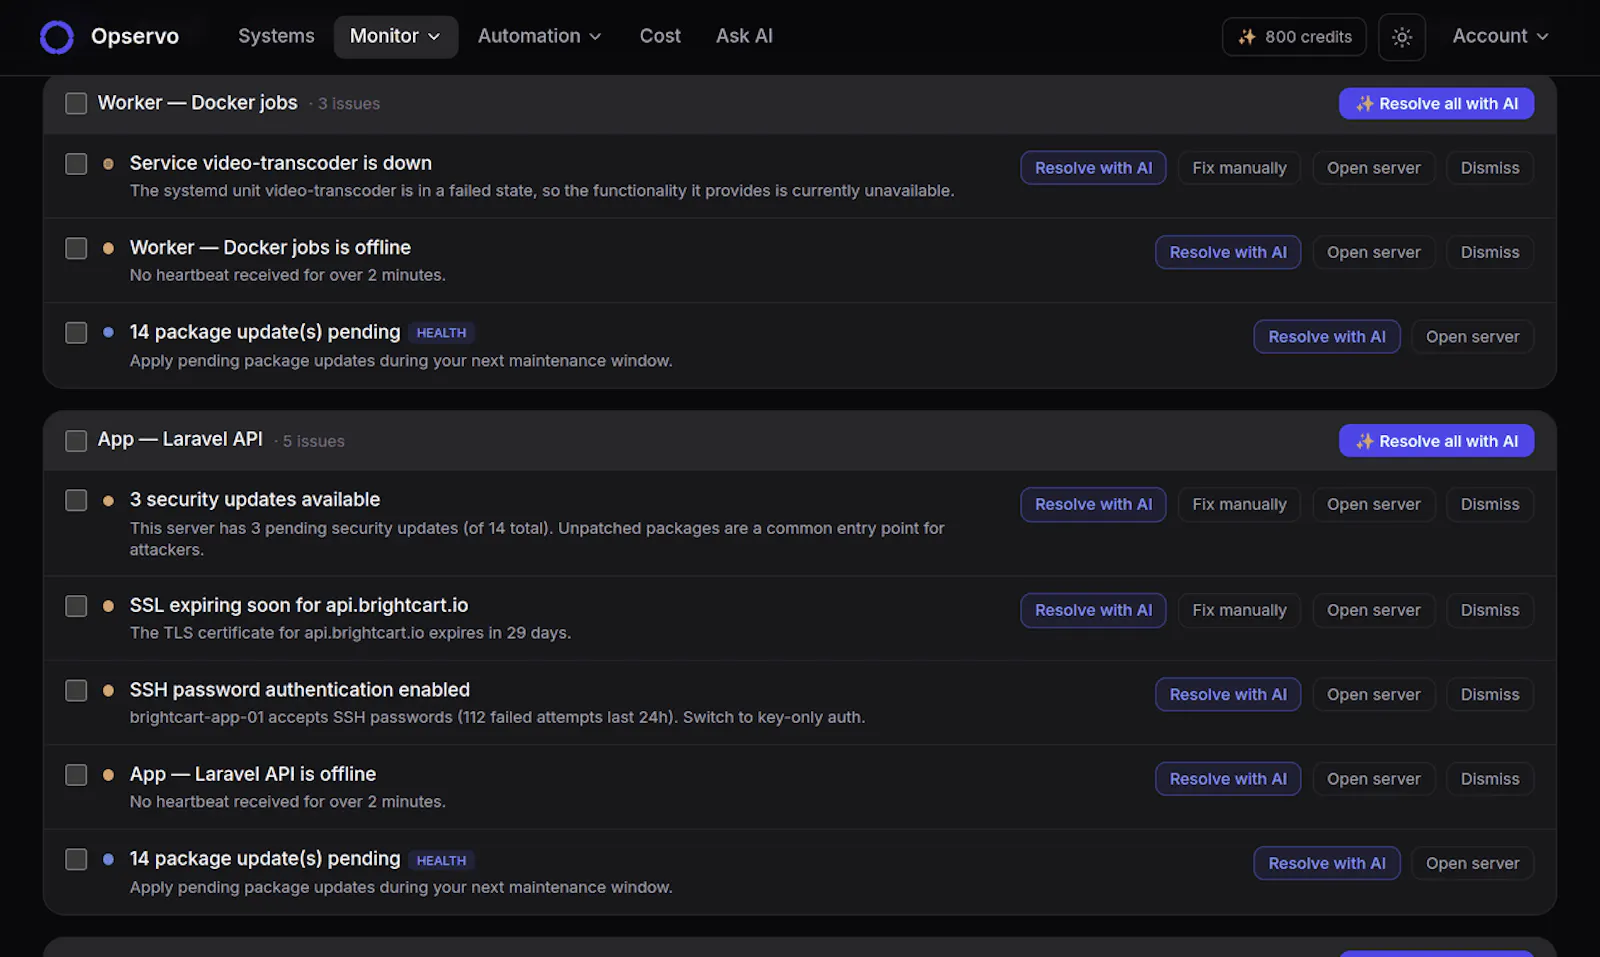The image size is (1600, 957).
Task: Fix 3 security updates manually
Action: coord(1239,504)
